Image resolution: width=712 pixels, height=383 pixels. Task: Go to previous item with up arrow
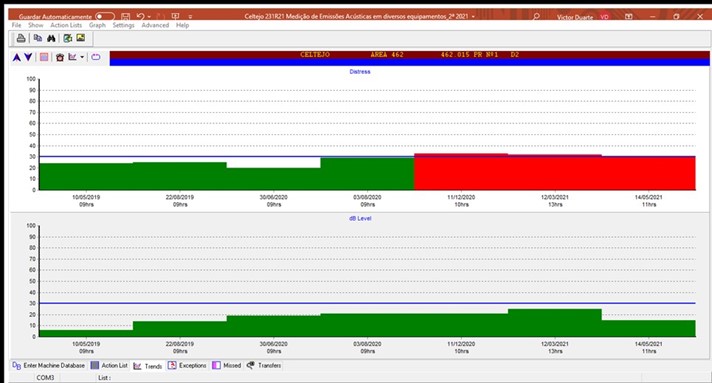click(x=17, y=57)
